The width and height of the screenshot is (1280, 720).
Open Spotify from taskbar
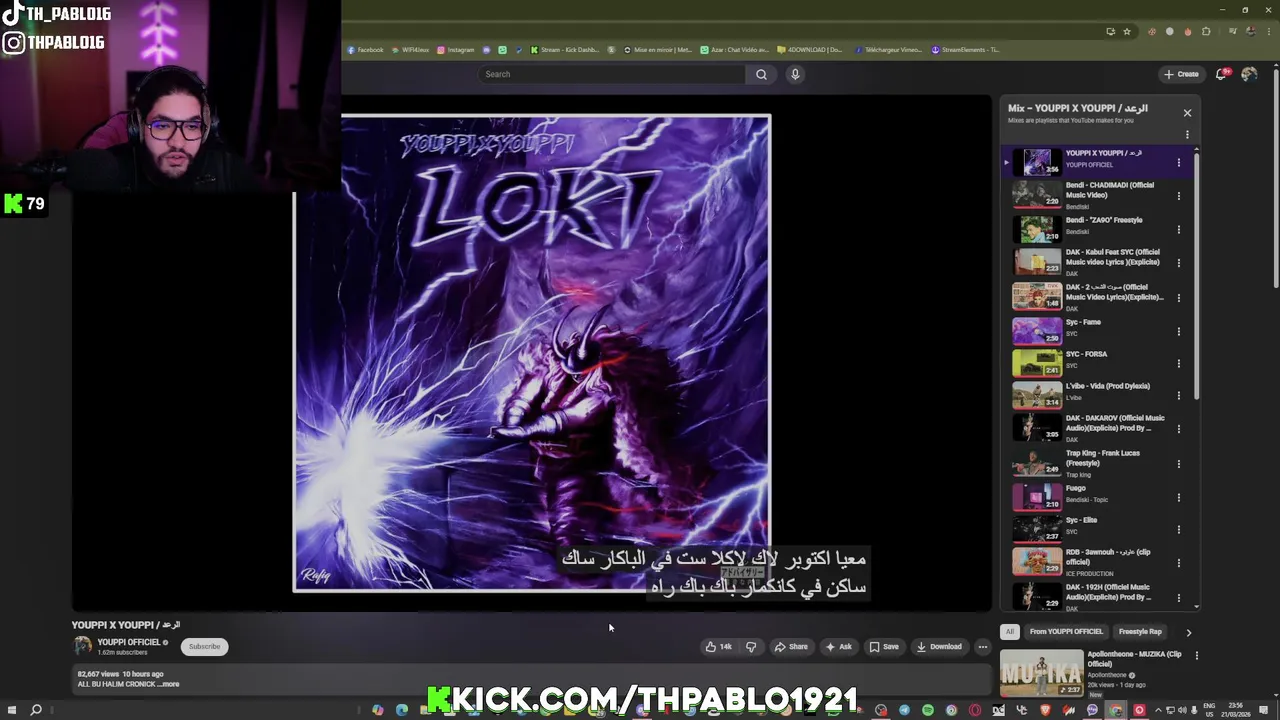pos(928,710)
